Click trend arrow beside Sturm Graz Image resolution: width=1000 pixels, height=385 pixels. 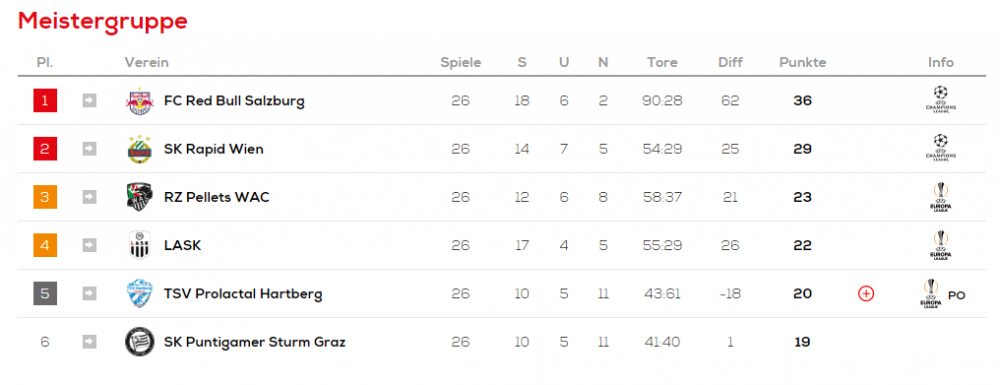(89, 342)
